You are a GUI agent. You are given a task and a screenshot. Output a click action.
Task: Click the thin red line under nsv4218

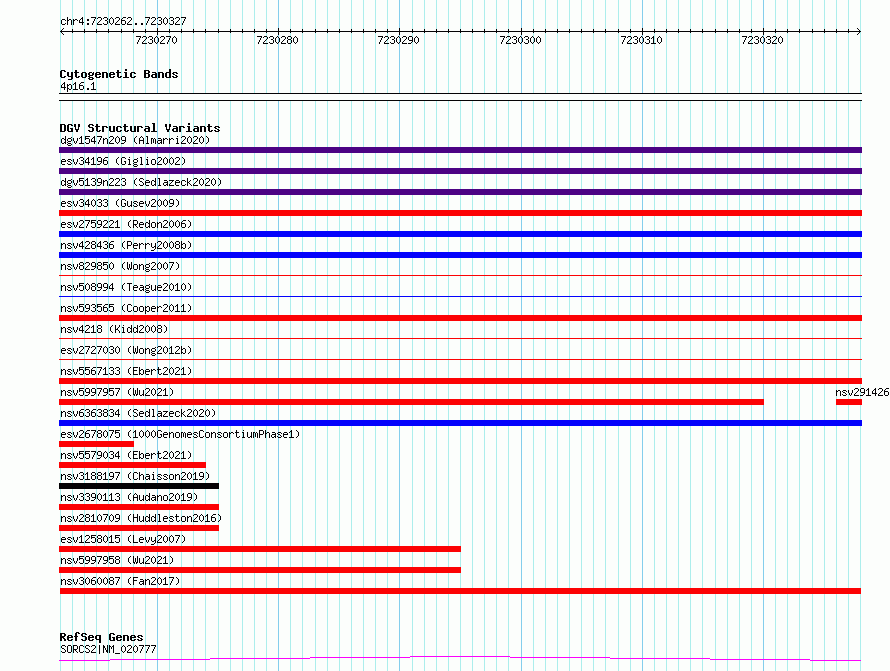(x=460, y=338)
